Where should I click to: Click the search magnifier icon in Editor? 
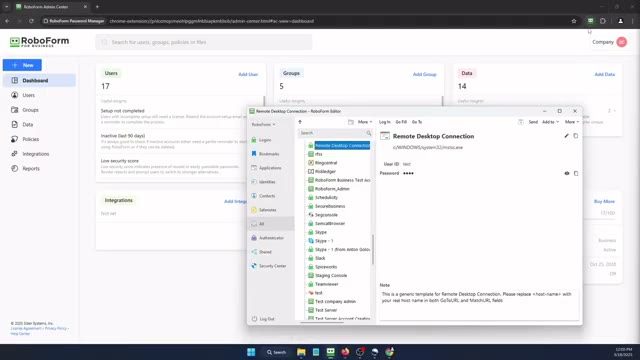(x=369, y=133)
